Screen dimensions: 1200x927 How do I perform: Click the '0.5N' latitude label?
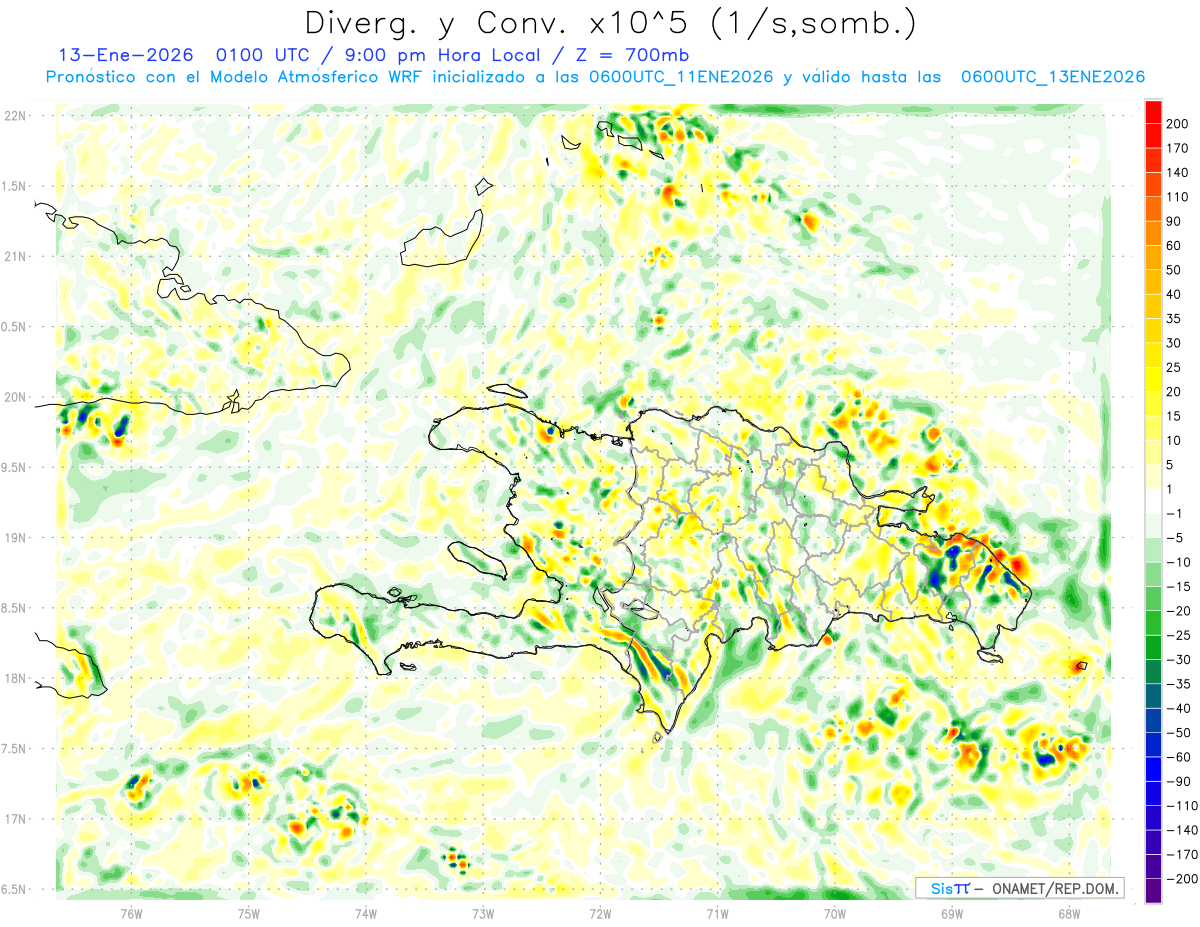[14, 327]
